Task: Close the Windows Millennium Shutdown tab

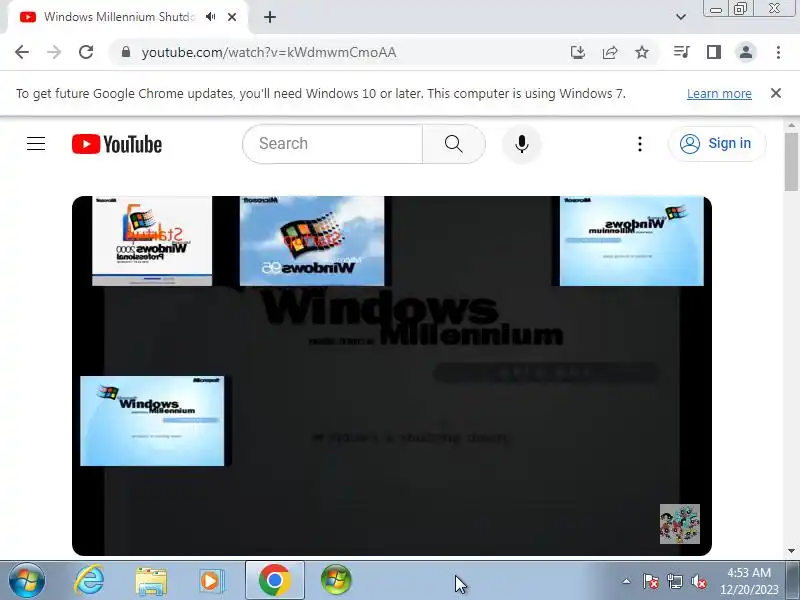Action: click(x=232, y=17)
